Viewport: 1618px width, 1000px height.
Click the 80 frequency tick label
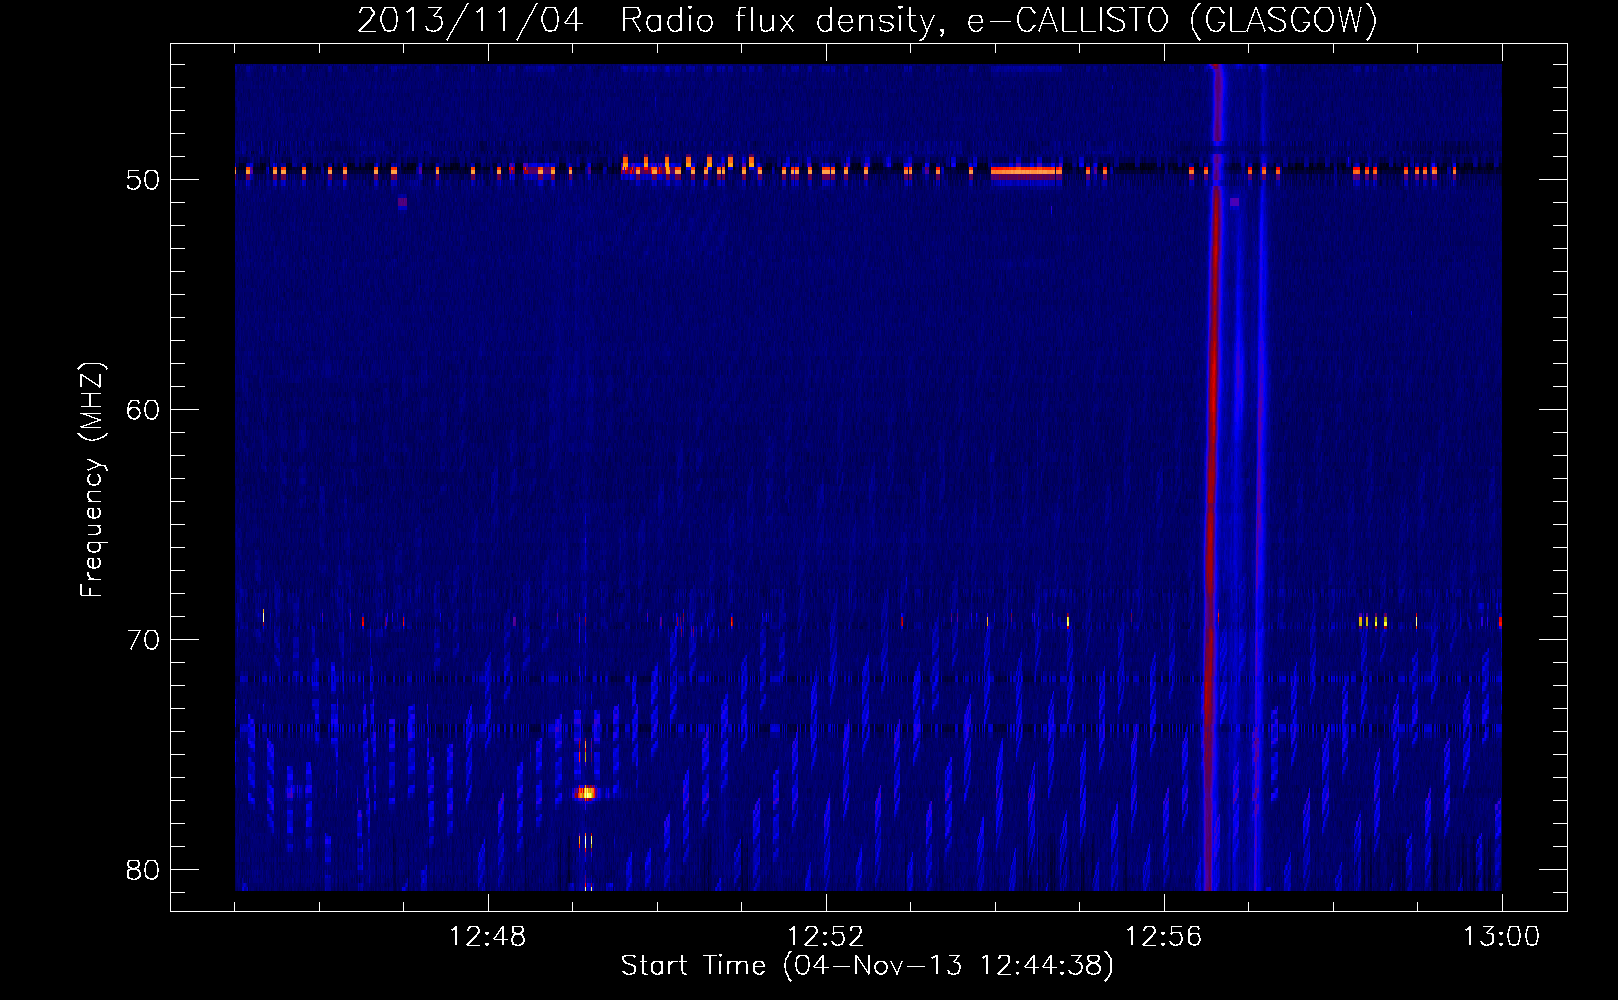click(x=143, y=870)
